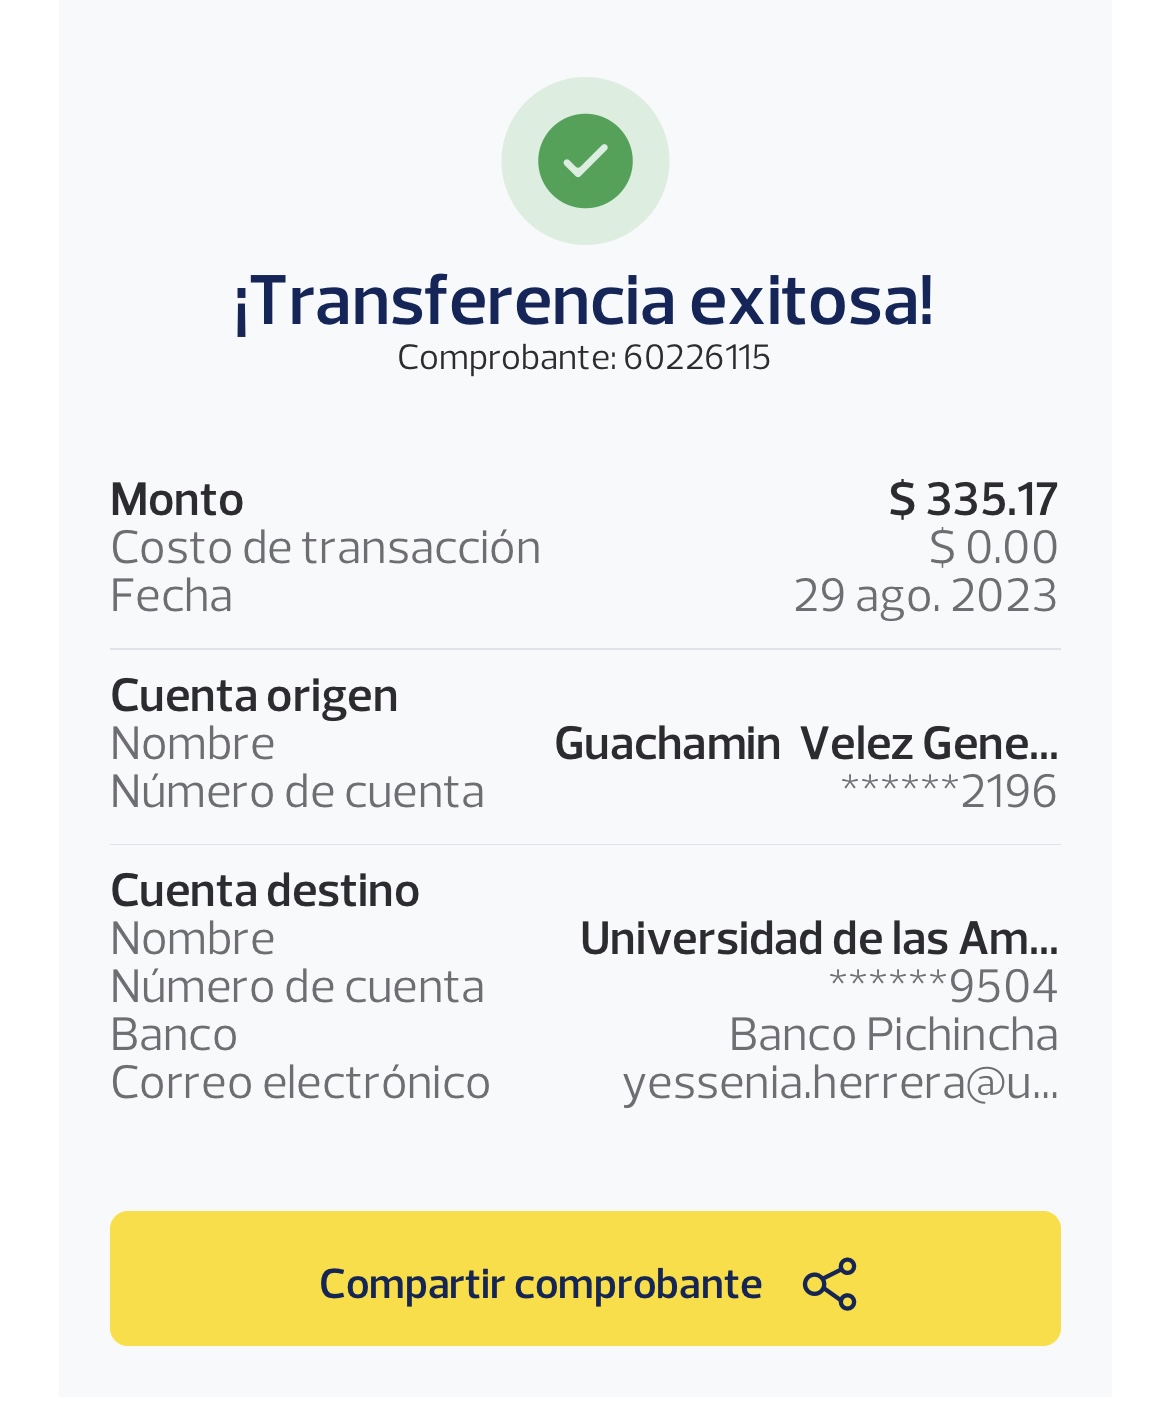Select the Comprobante number 60226115

pyautogui.click(x=696, y=358)
